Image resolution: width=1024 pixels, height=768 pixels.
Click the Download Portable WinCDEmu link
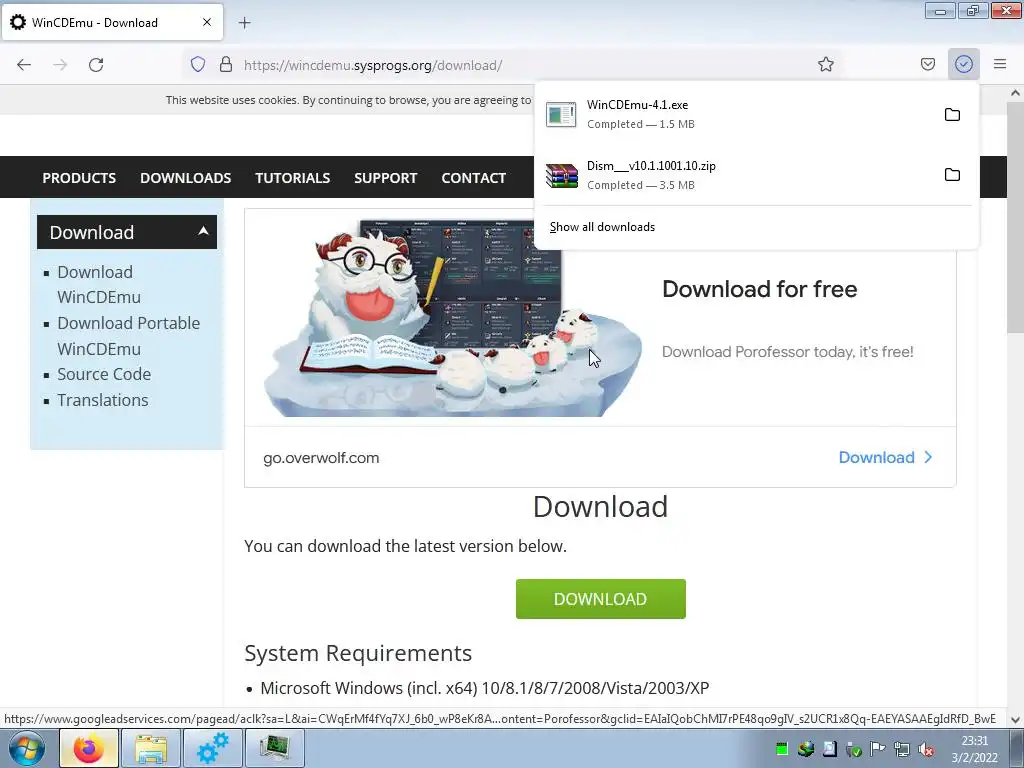(128, 336)
